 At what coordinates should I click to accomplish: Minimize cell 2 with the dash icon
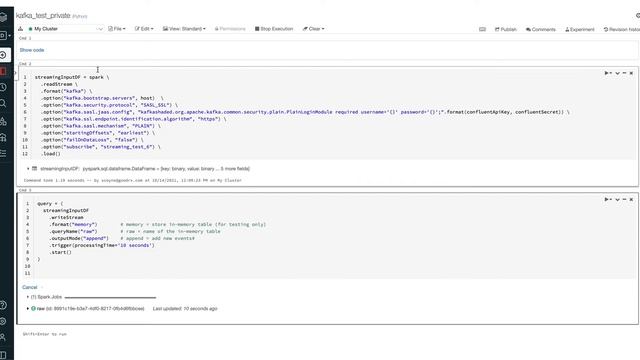click(624, 73)
